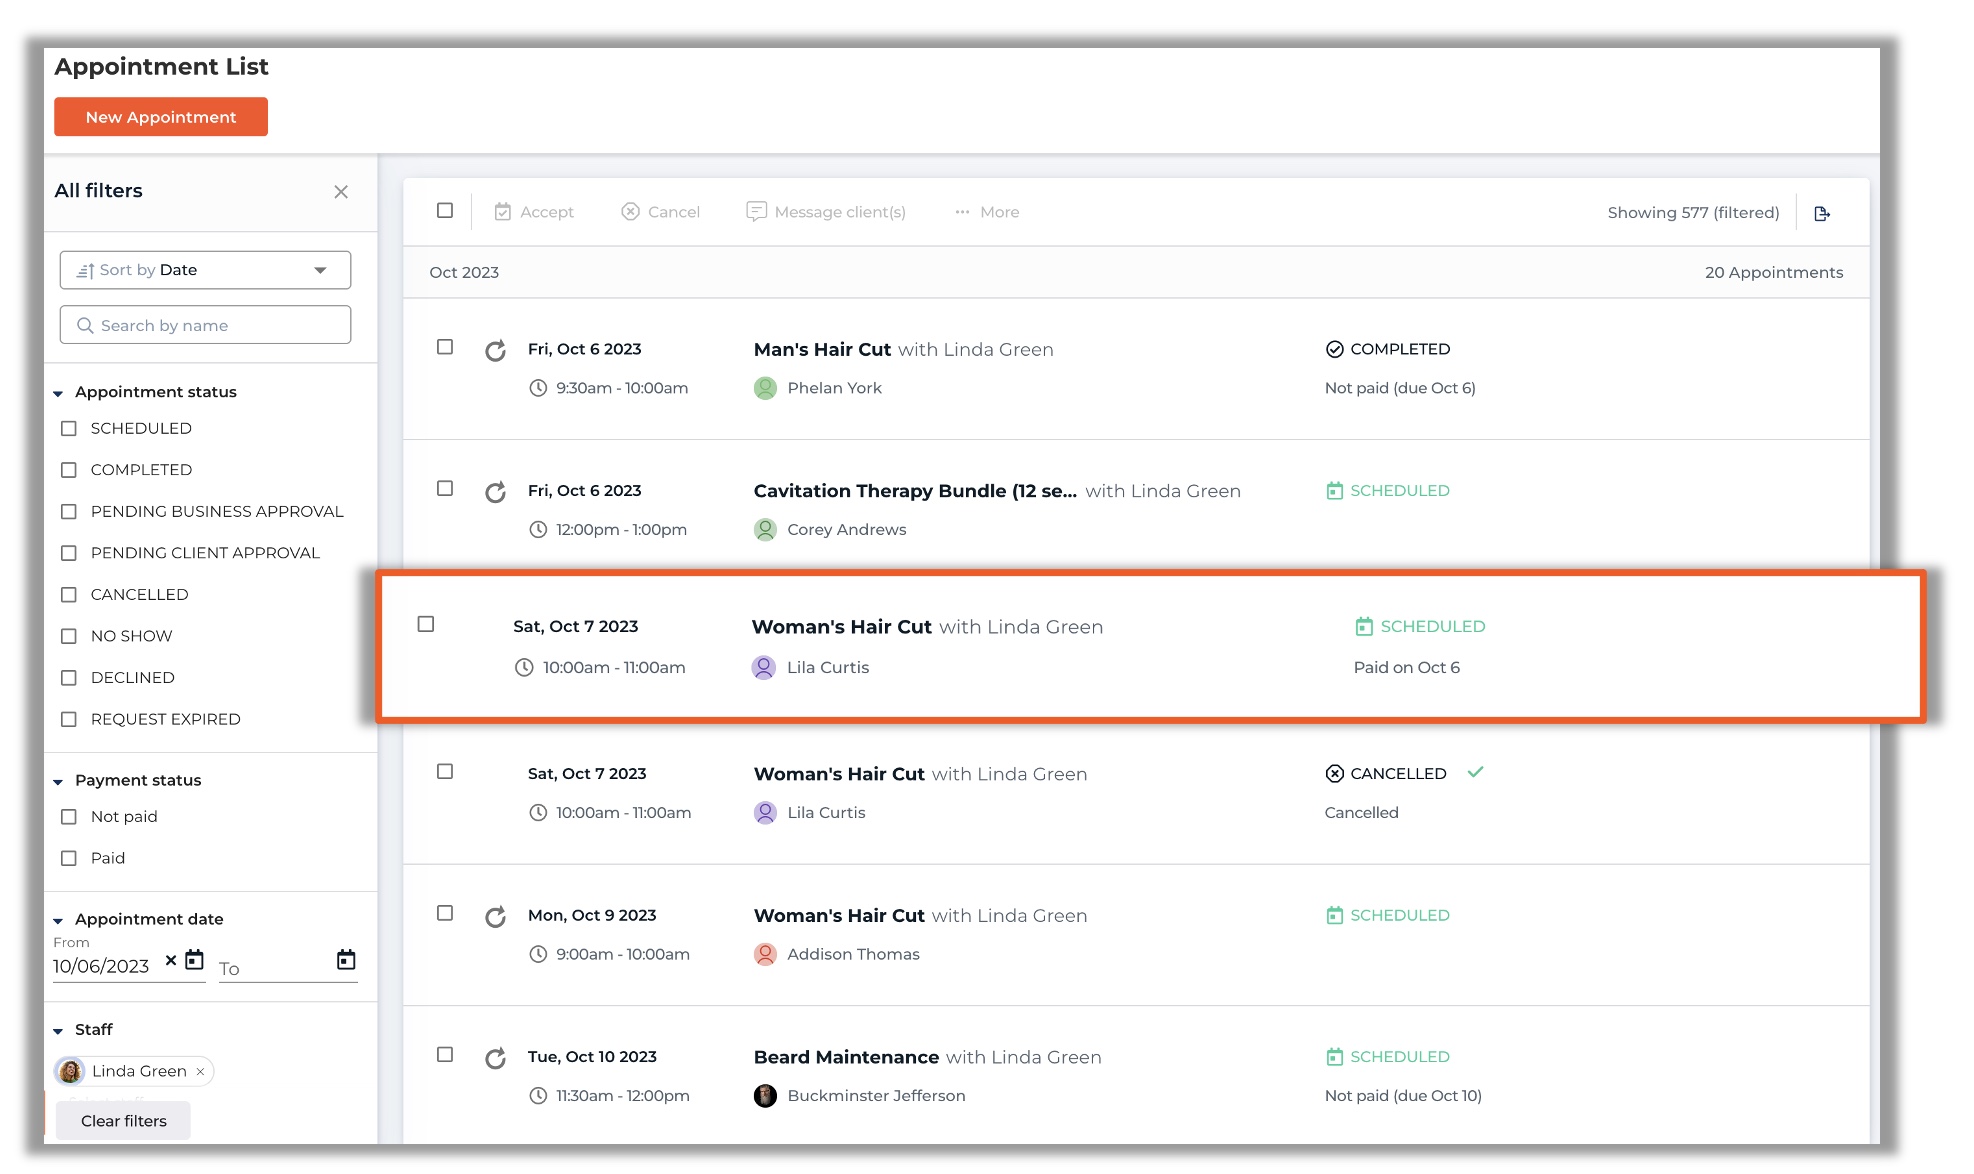Collapse the Payment status section

[58, 781]
